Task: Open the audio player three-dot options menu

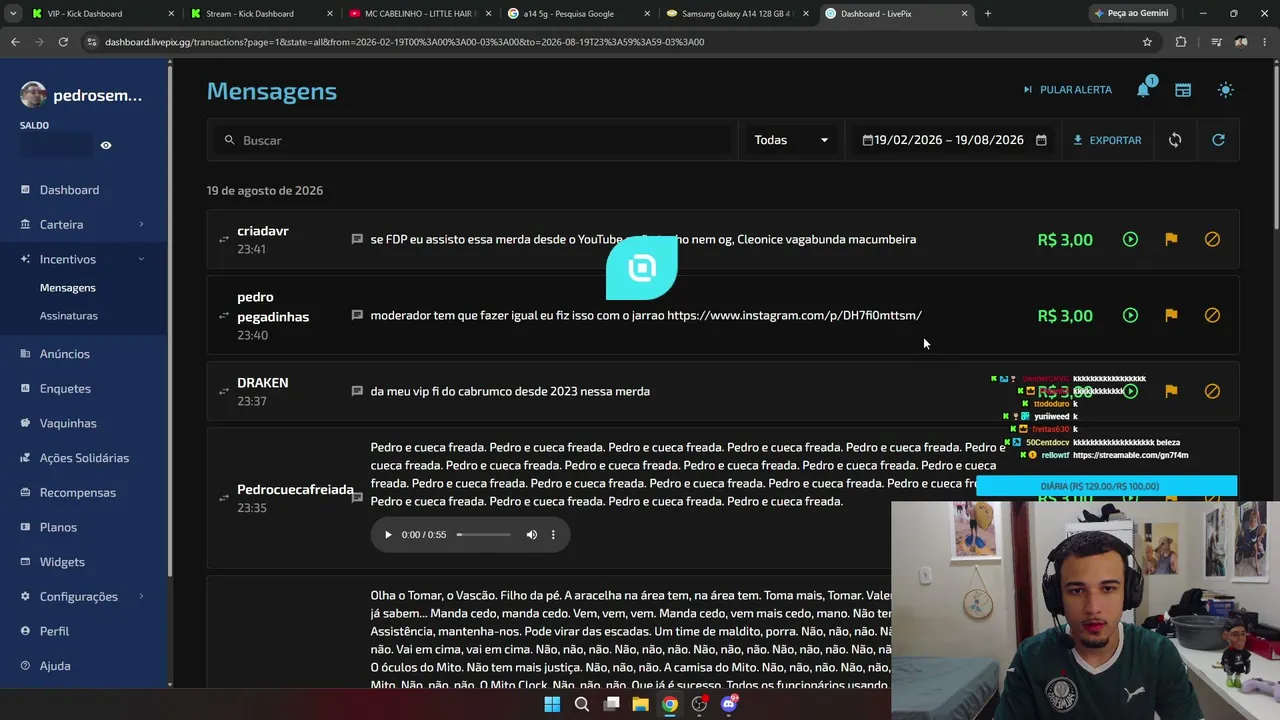Action: 553,535
